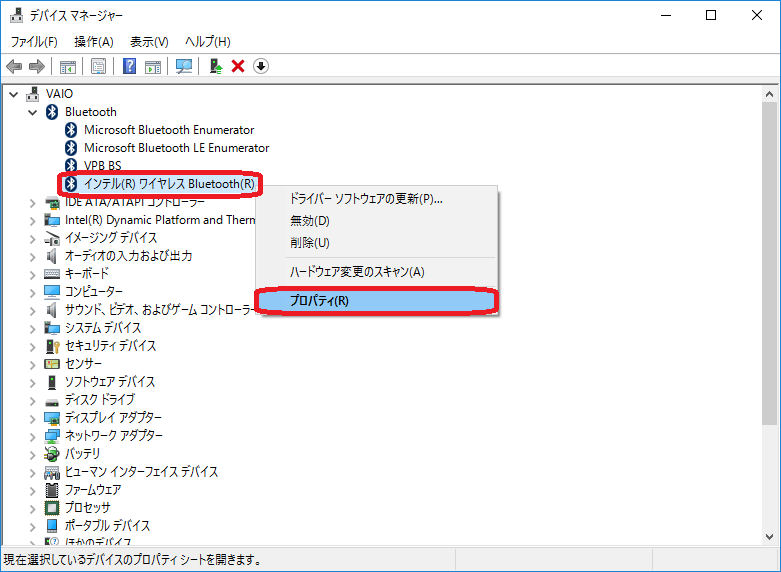Click the VAIO computer root icon

coord(32,94)
